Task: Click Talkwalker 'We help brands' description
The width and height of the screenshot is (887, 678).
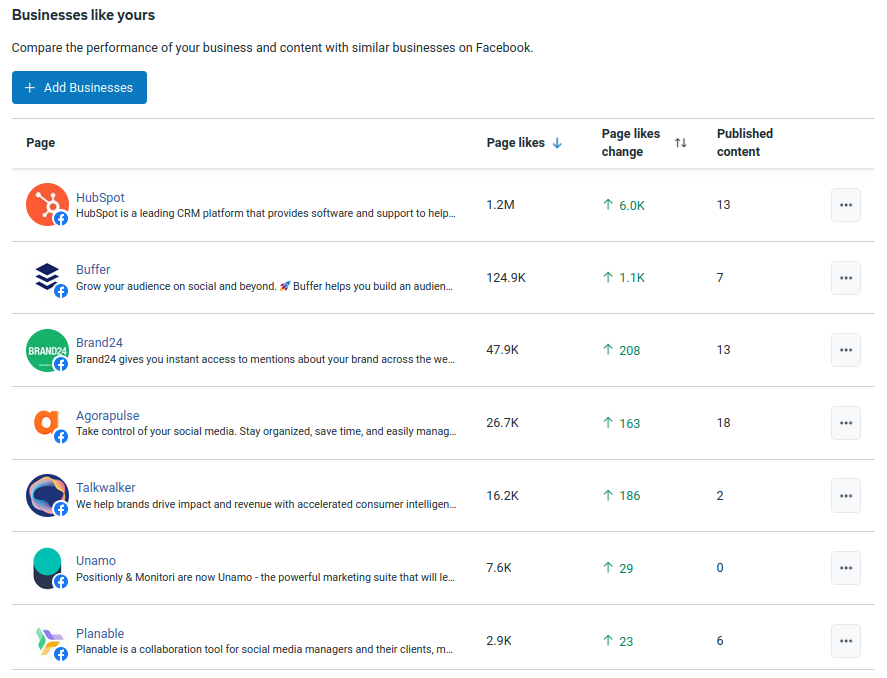Action: pos(266,504)
